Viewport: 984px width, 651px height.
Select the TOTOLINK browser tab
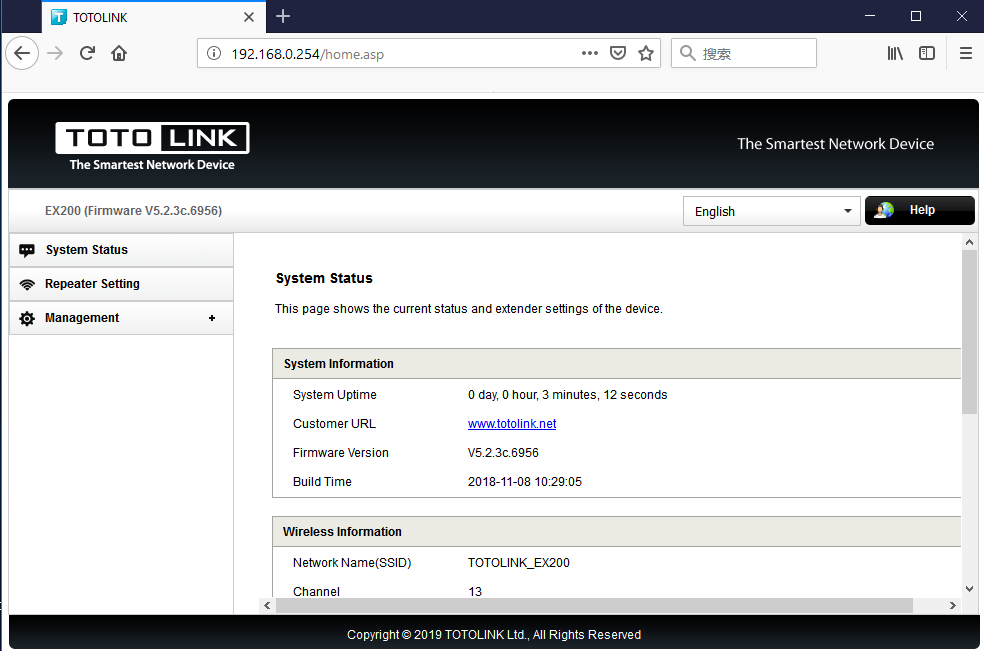(154, 17)
